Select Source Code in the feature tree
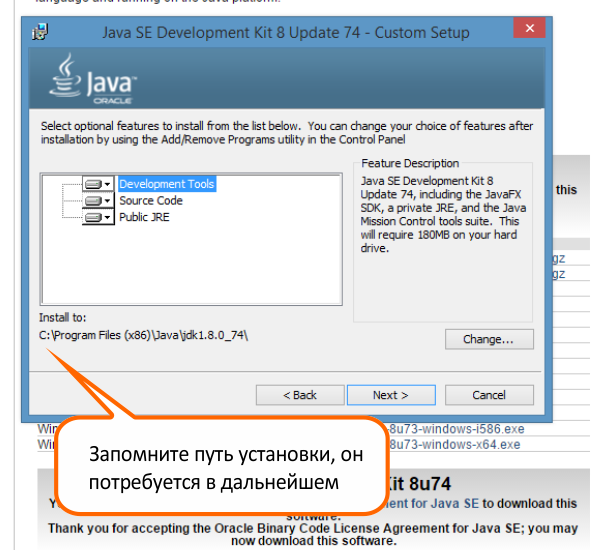This screenshot has width=604, height=550. tap(151, 201)
